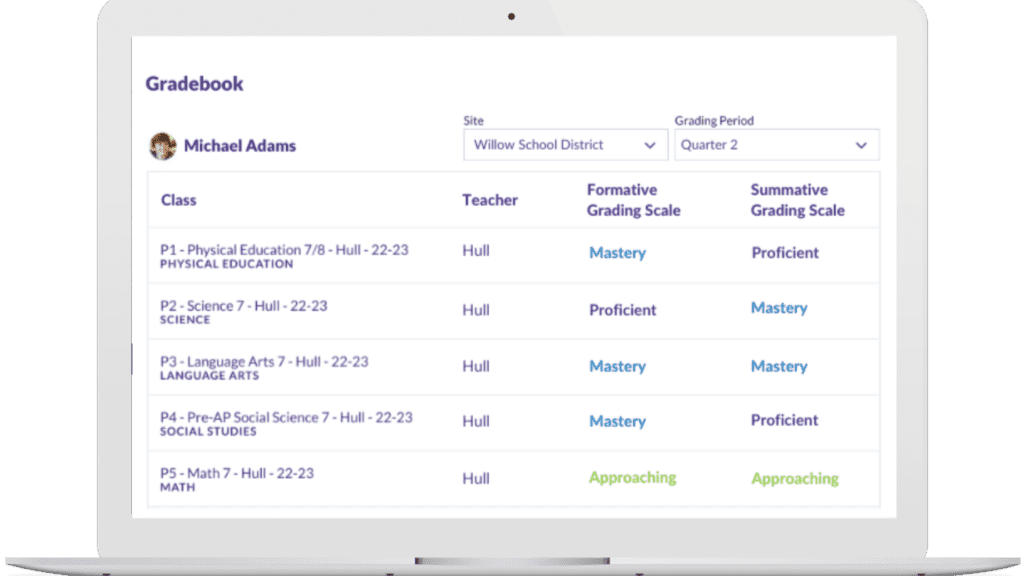Click Michael Adams profile avatar
The width and height of the screenshot is (1024, 576).
pyautogui.click(x=163, y=146)
